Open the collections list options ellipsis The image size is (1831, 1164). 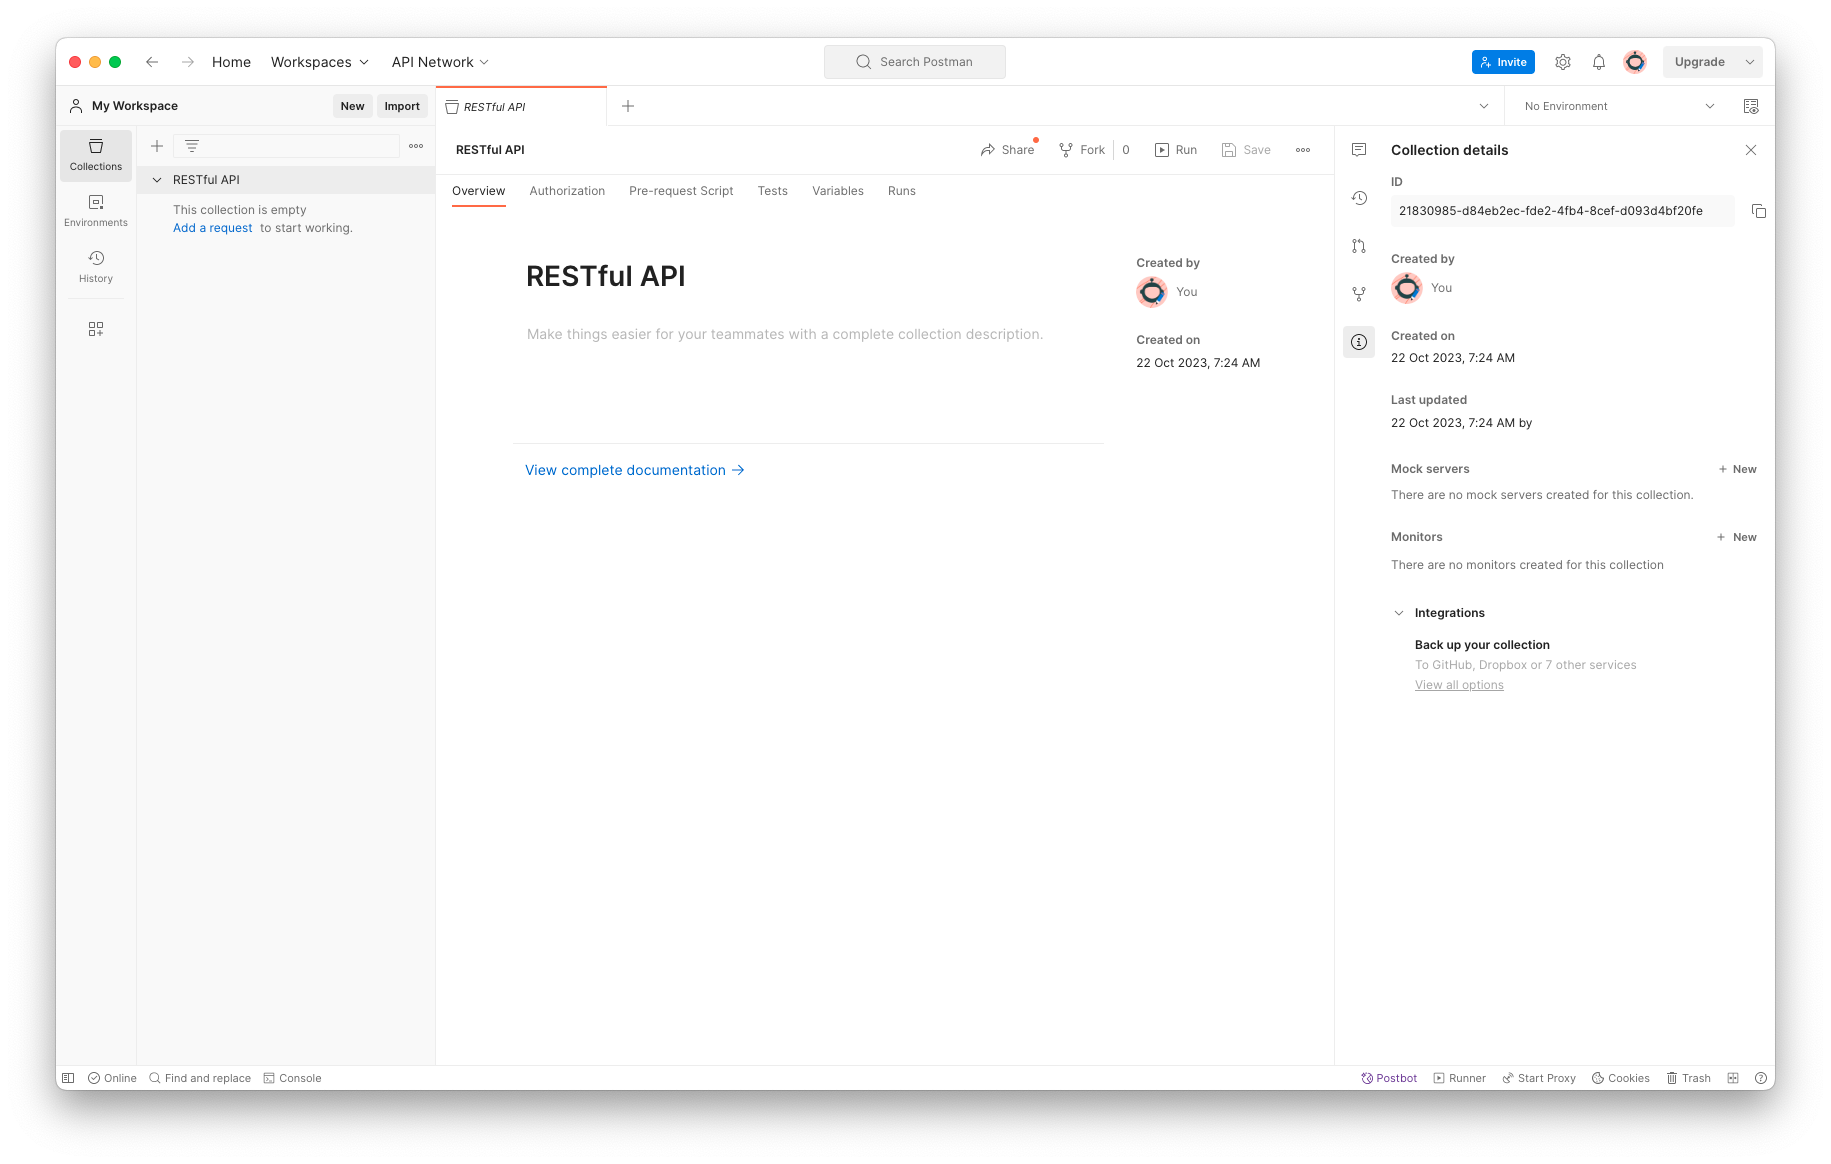(416, 146)
